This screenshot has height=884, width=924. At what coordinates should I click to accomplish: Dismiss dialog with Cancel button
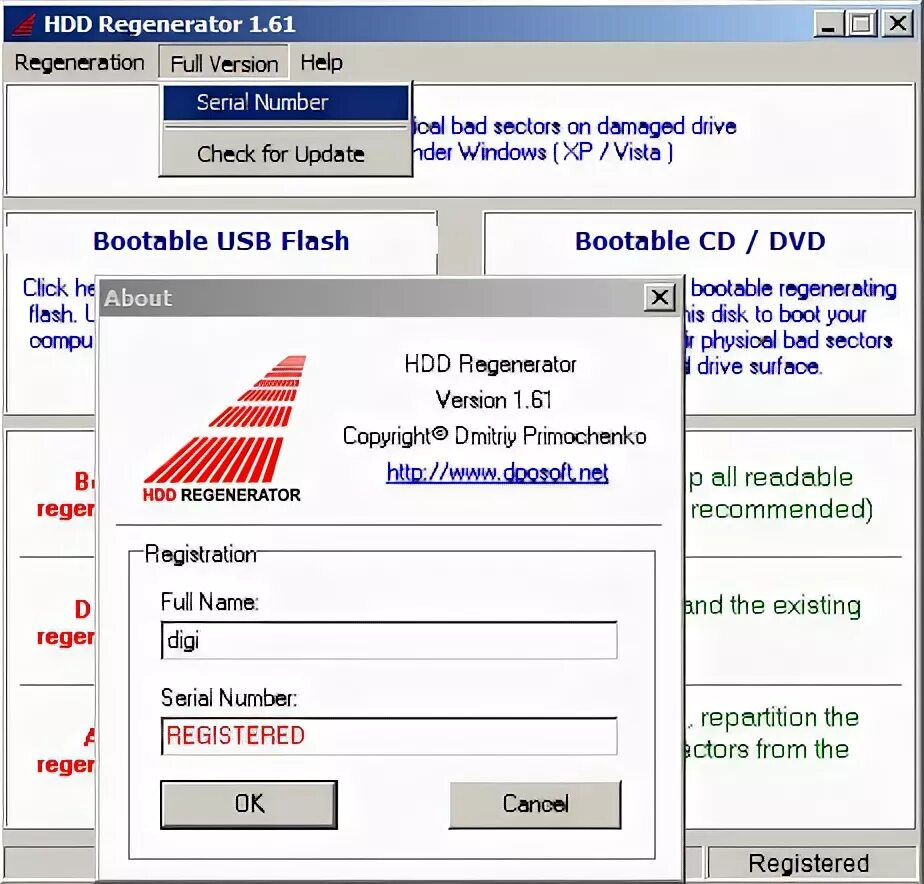pyautogui.click(x=535, y=804)
